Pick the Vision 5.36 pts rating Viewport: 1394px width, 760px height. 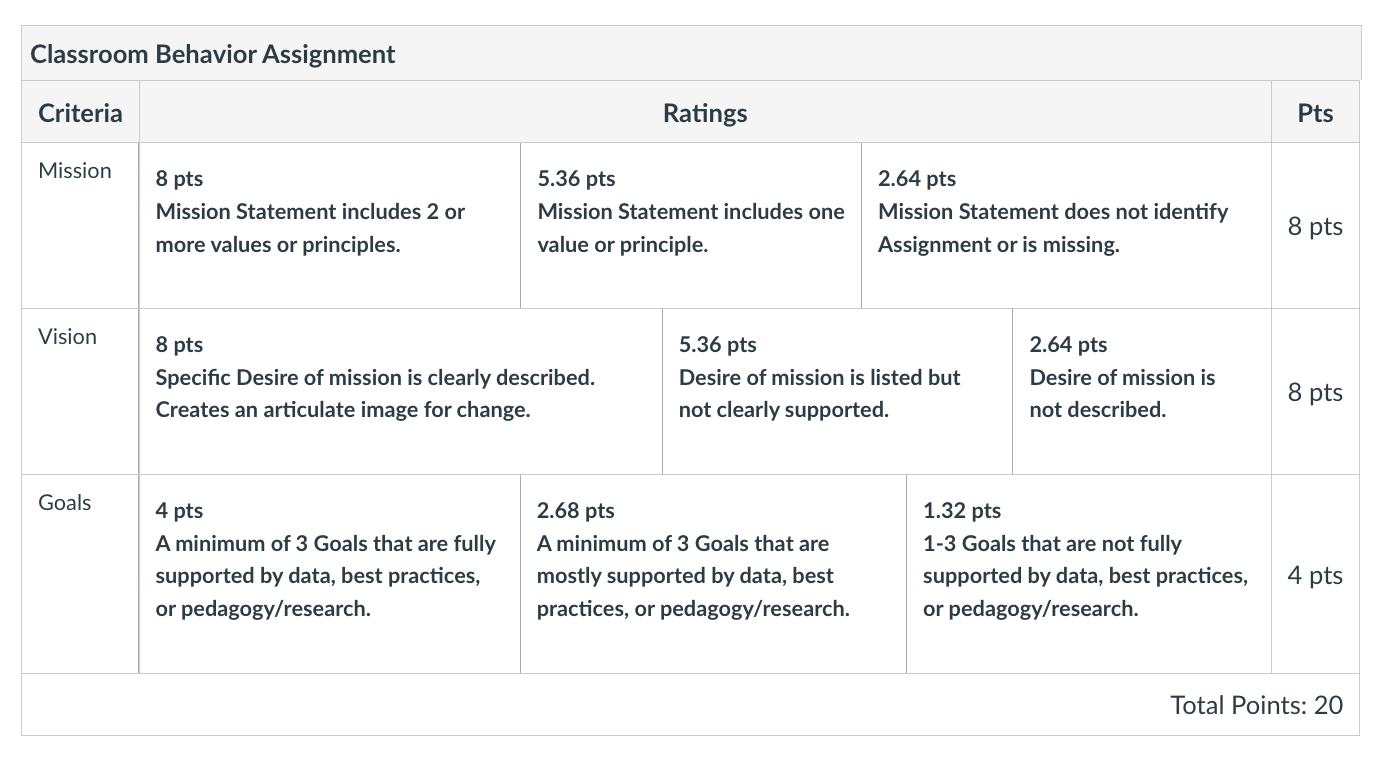(x=837, y=391)
